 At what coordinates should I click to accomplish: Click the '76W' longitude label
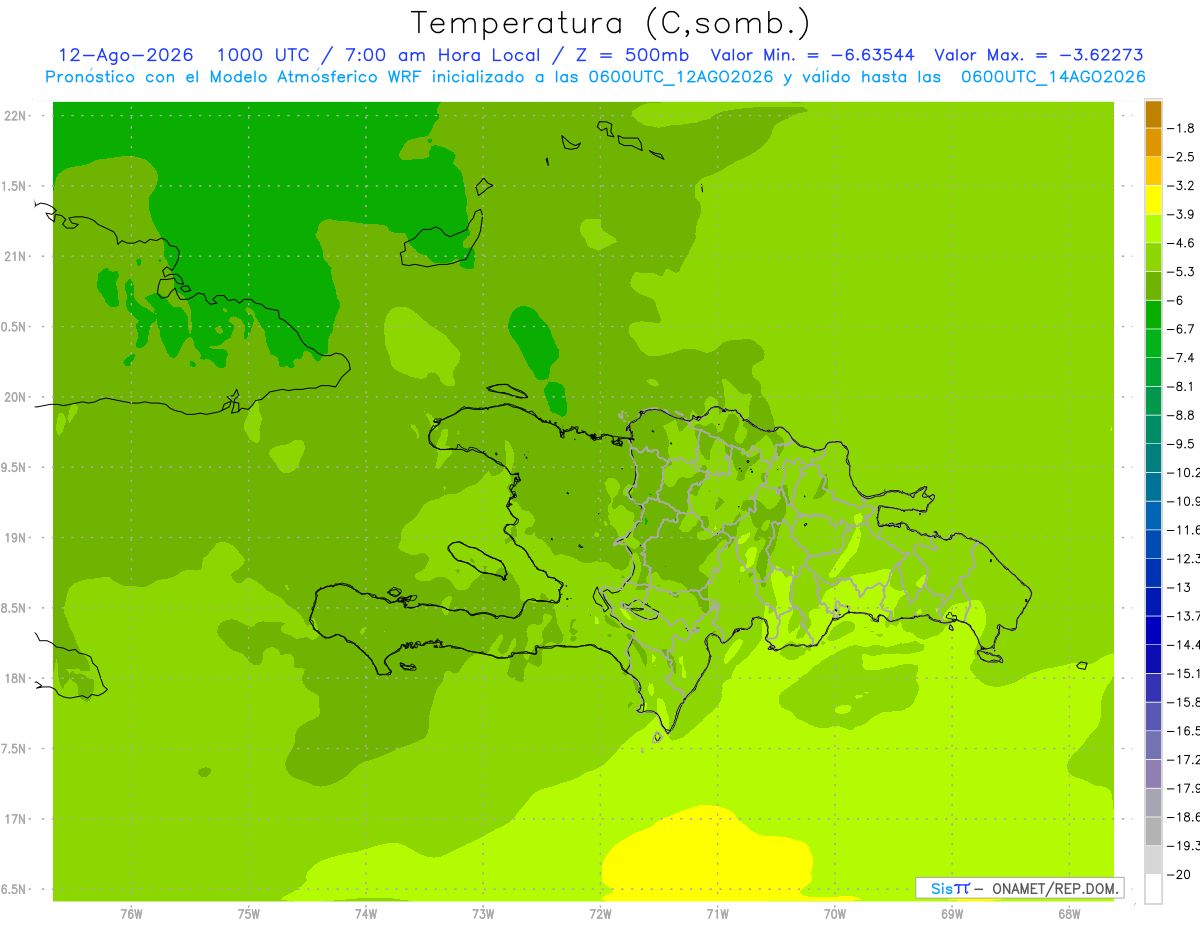coord(131,914)
